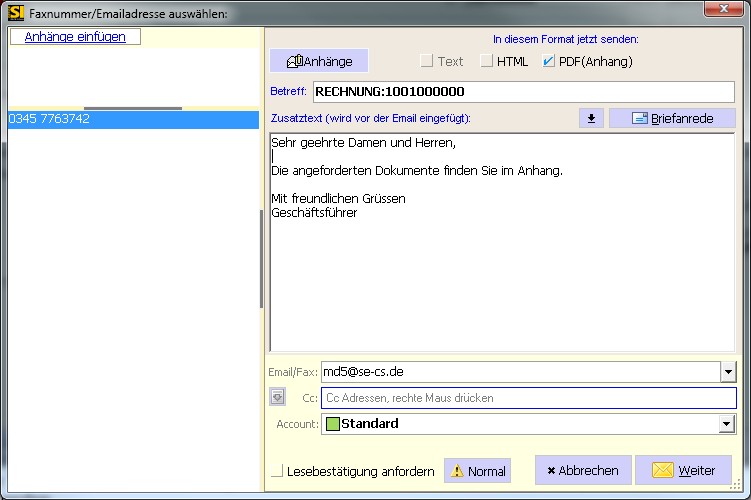
Task: Enable Lesebestätigung anfordern checkbox
Action: [x=277, y=471]
